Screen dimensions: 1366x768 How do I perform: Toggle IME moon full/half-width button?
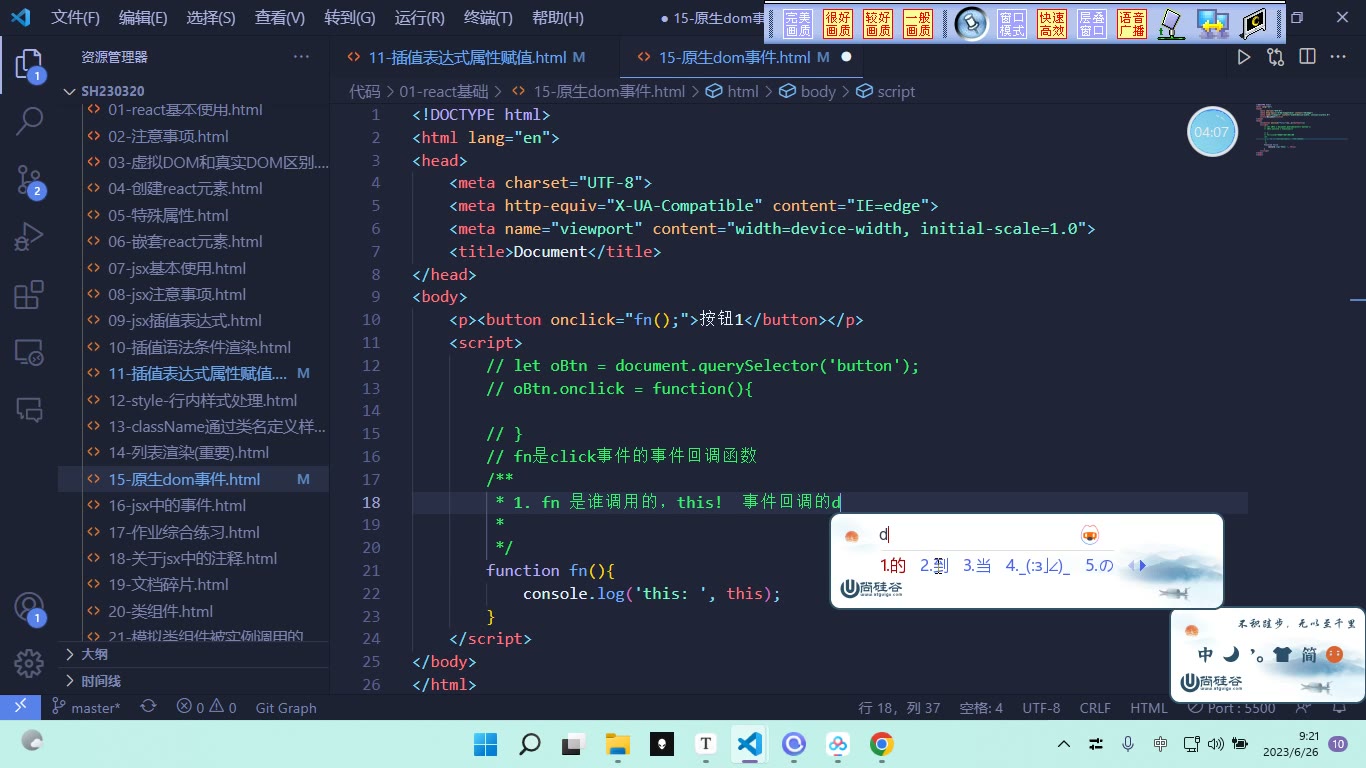tap(1232, 655)
